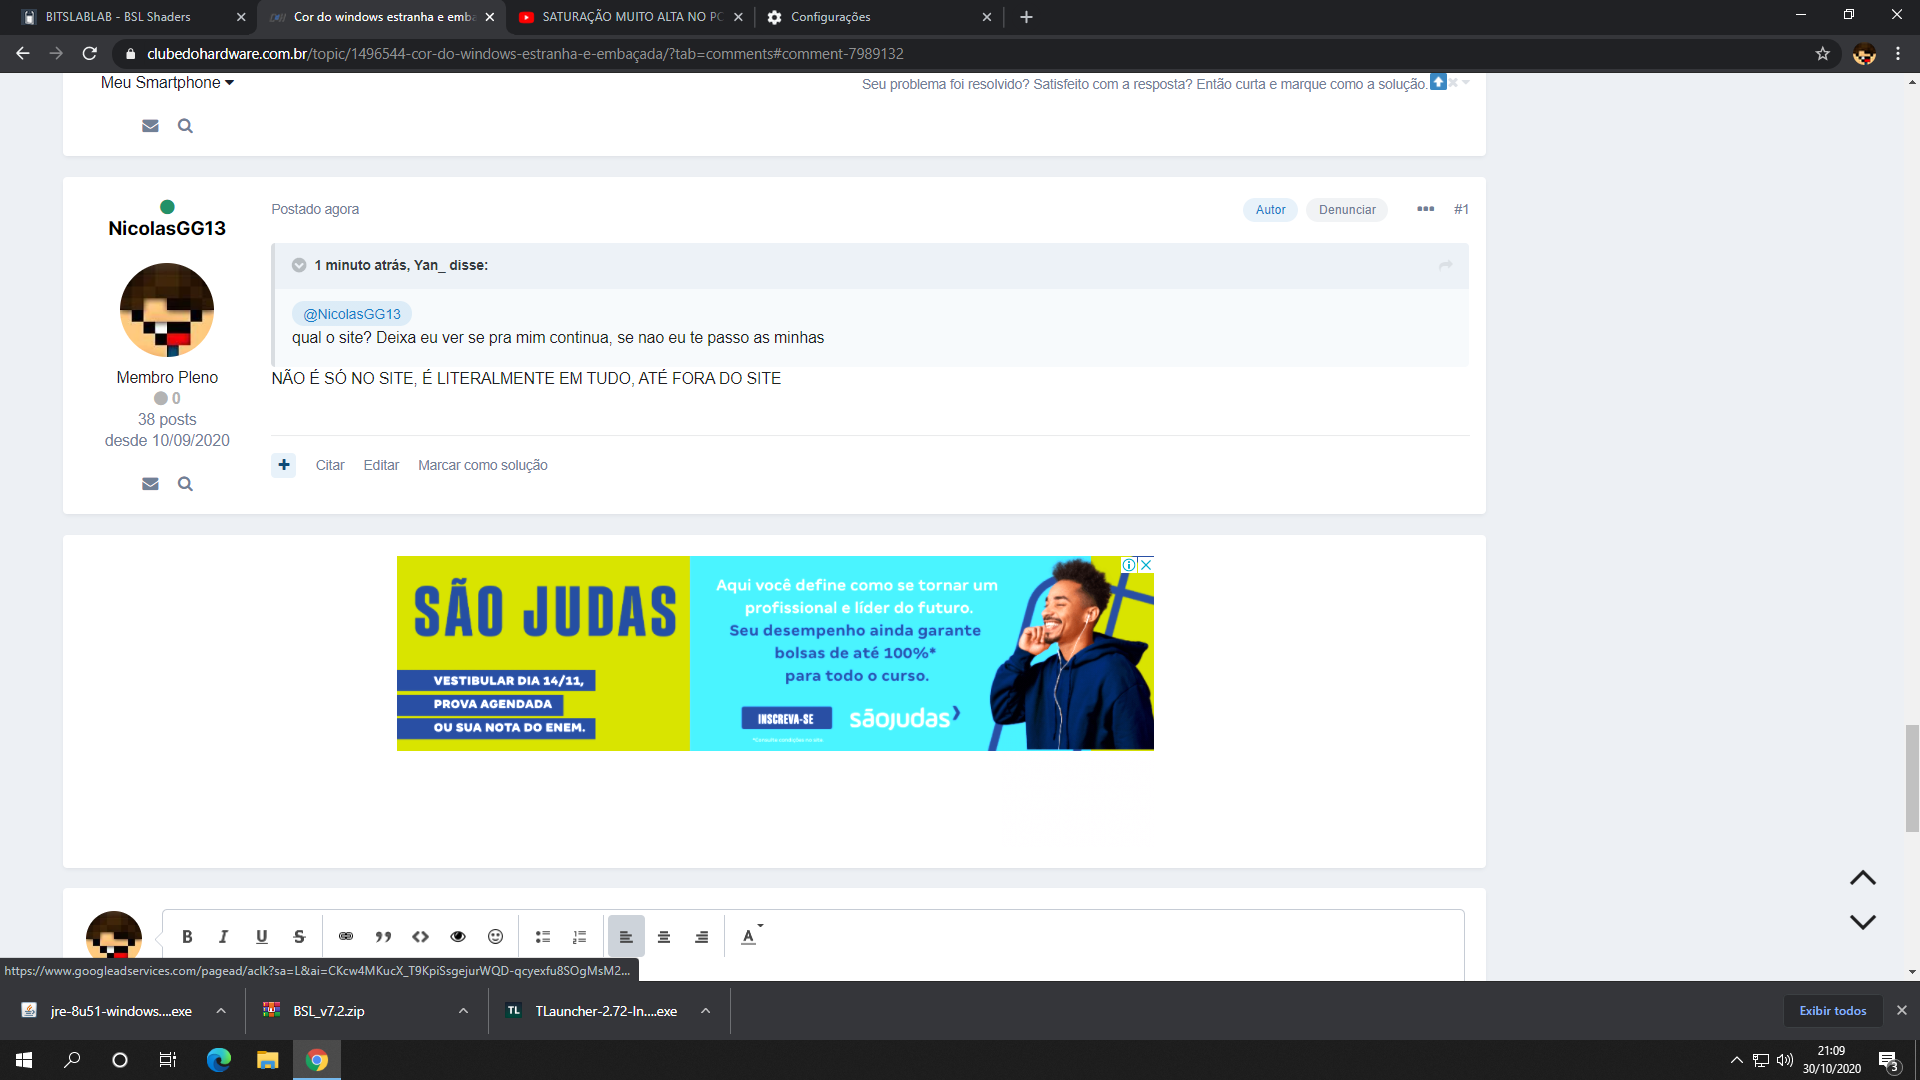Image resolution: width=1920 pixels, height=1080 pixels.
Task: Toggle strikethrough formatting in reply editor
Action: pyautogui.click(x=299, y=937)
